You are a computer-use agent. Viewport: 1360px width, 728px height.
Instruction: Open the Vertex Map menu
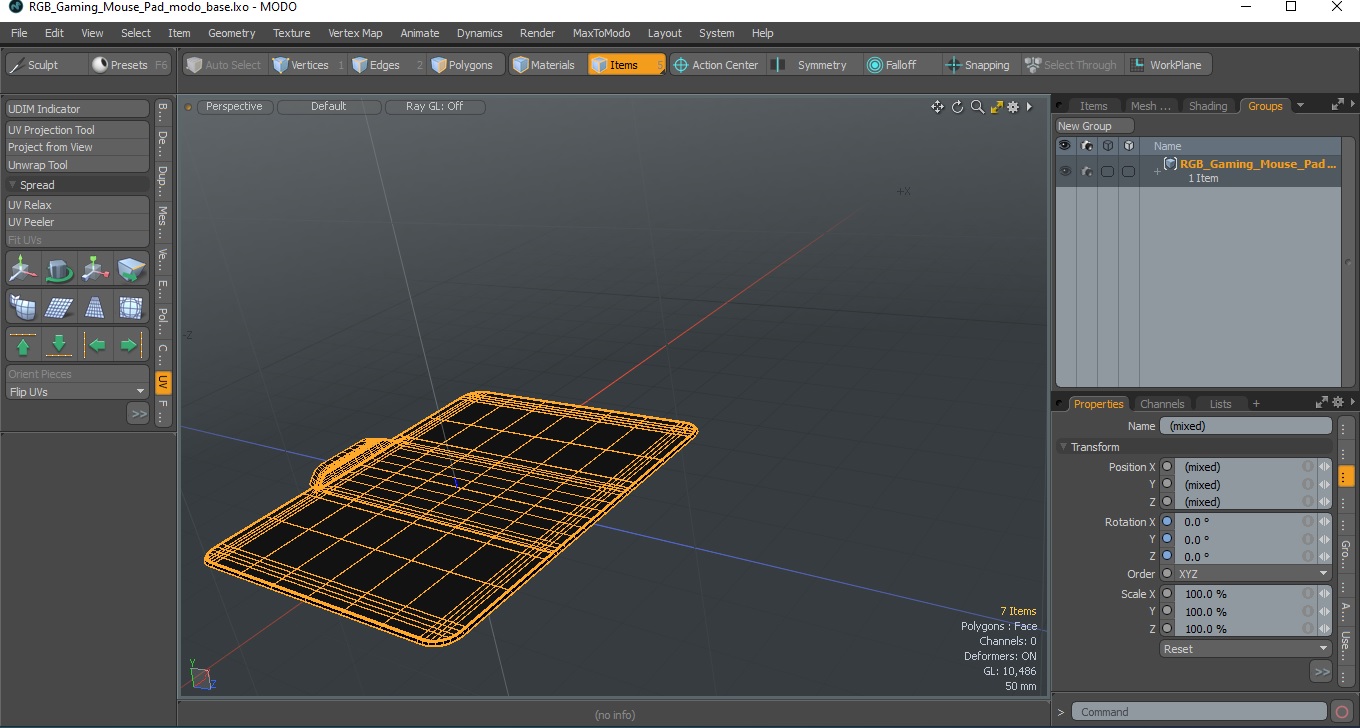pos(355,33)
